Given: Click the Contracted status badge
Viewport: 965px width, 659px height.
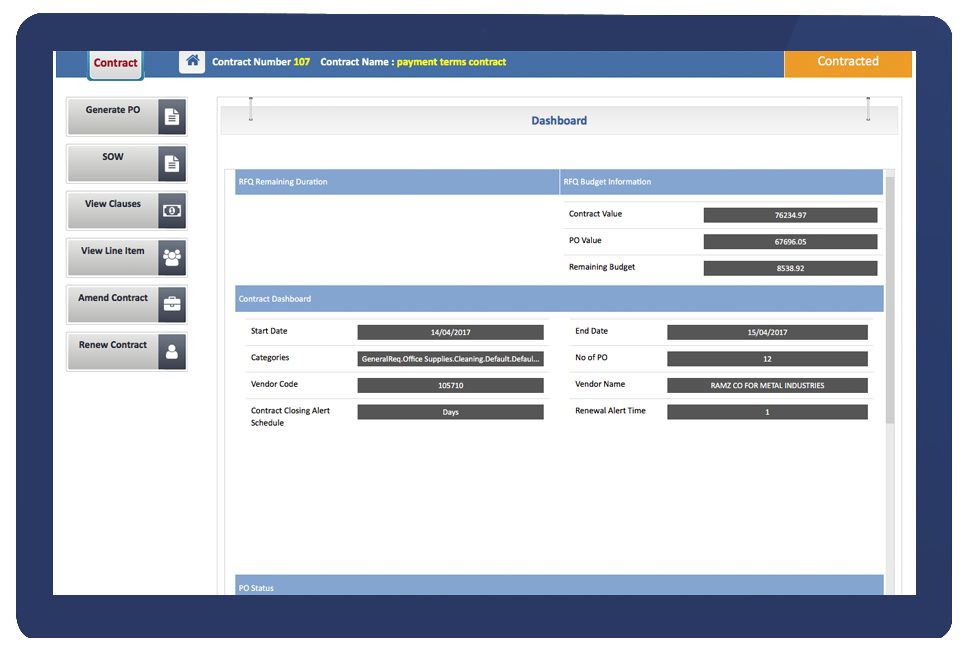Looking at the screenshot, I should (x=848, y=61).
